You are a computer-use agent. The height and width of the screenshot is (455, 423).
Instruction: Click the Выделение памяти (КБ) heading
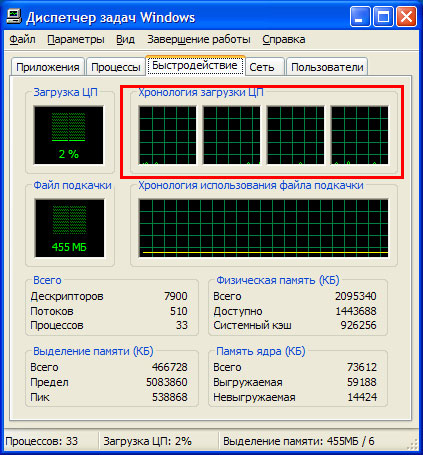(93, 351)
